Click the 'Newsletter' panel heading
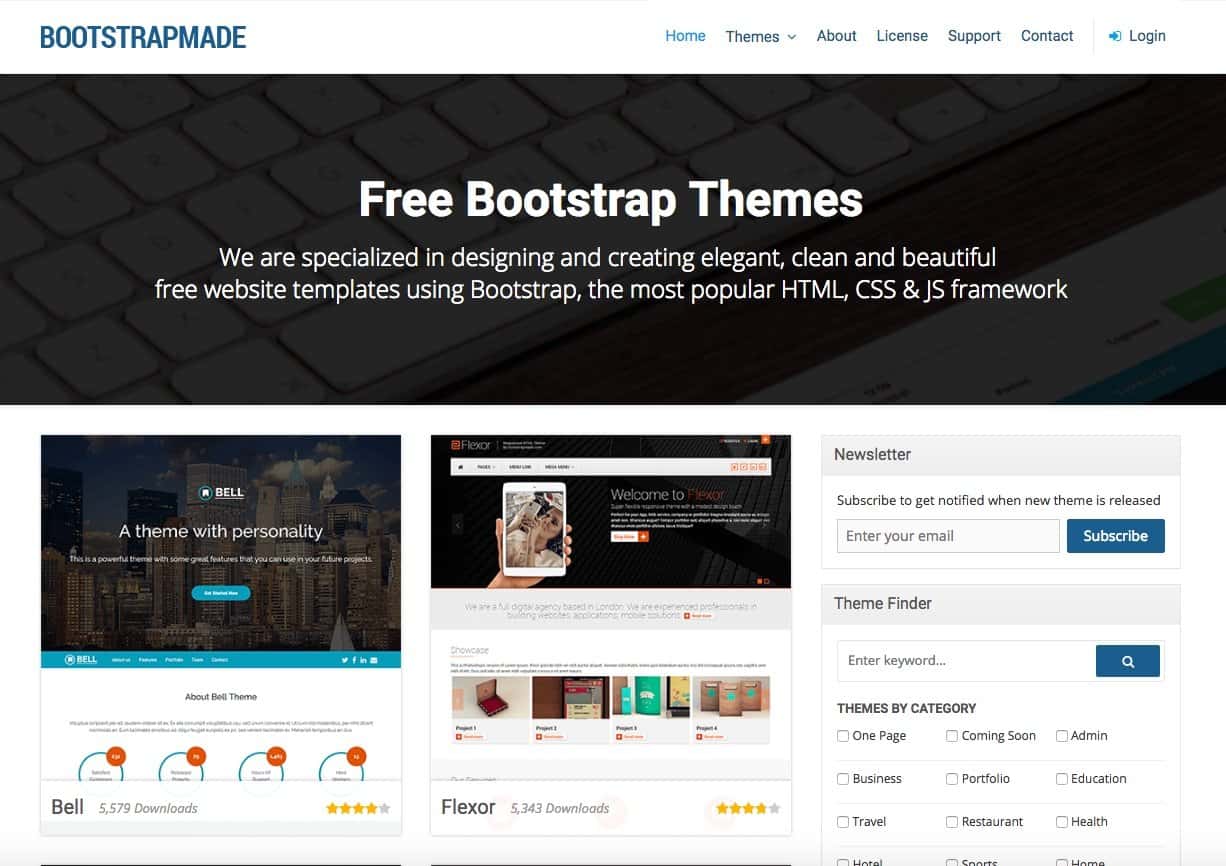Screen dimensions: 1226x866 [872, 454]
